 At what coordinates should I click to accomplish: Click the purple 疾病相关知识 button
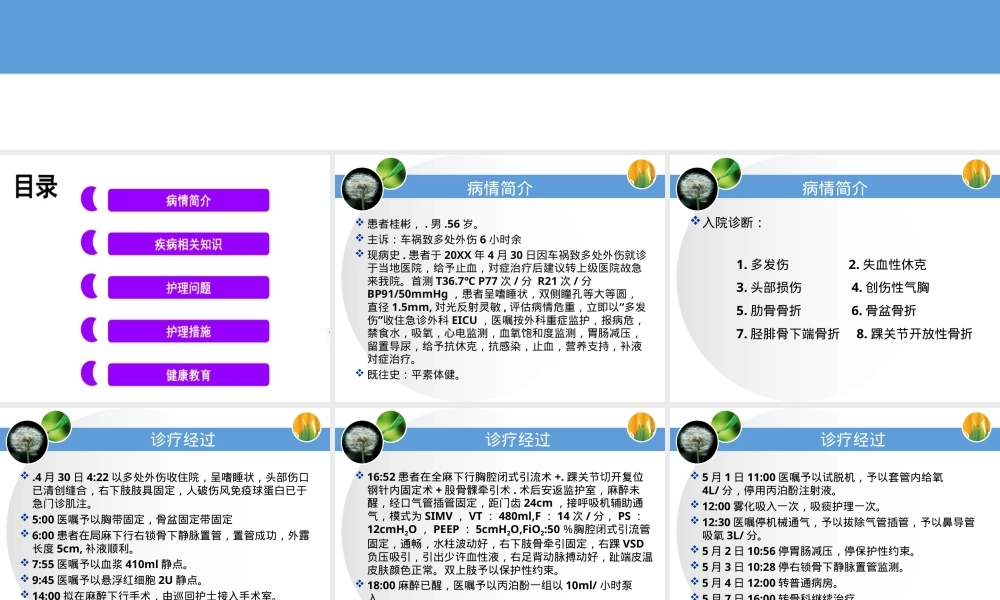click(188, 244)
